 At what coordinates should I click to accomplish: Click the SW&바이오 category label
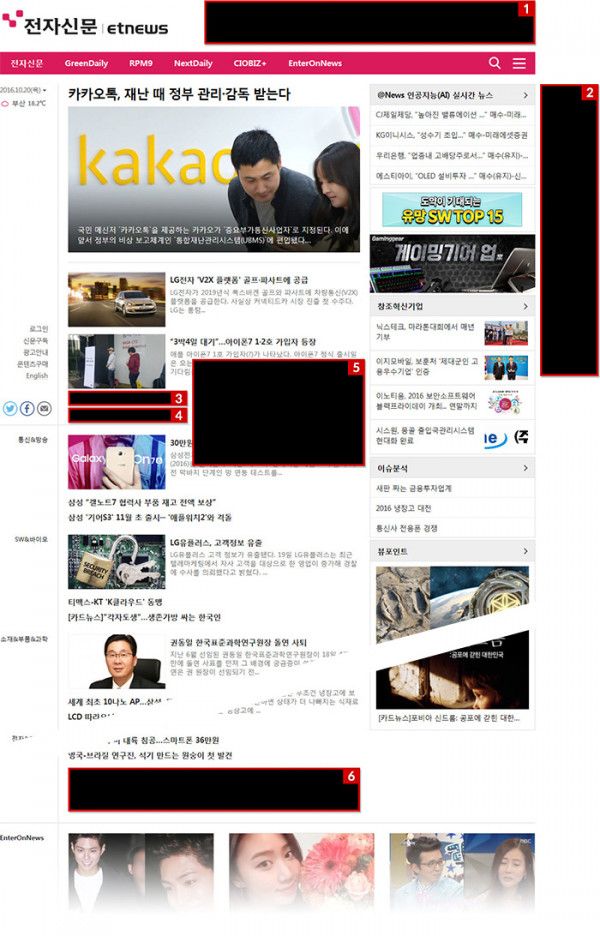[32, 539]
